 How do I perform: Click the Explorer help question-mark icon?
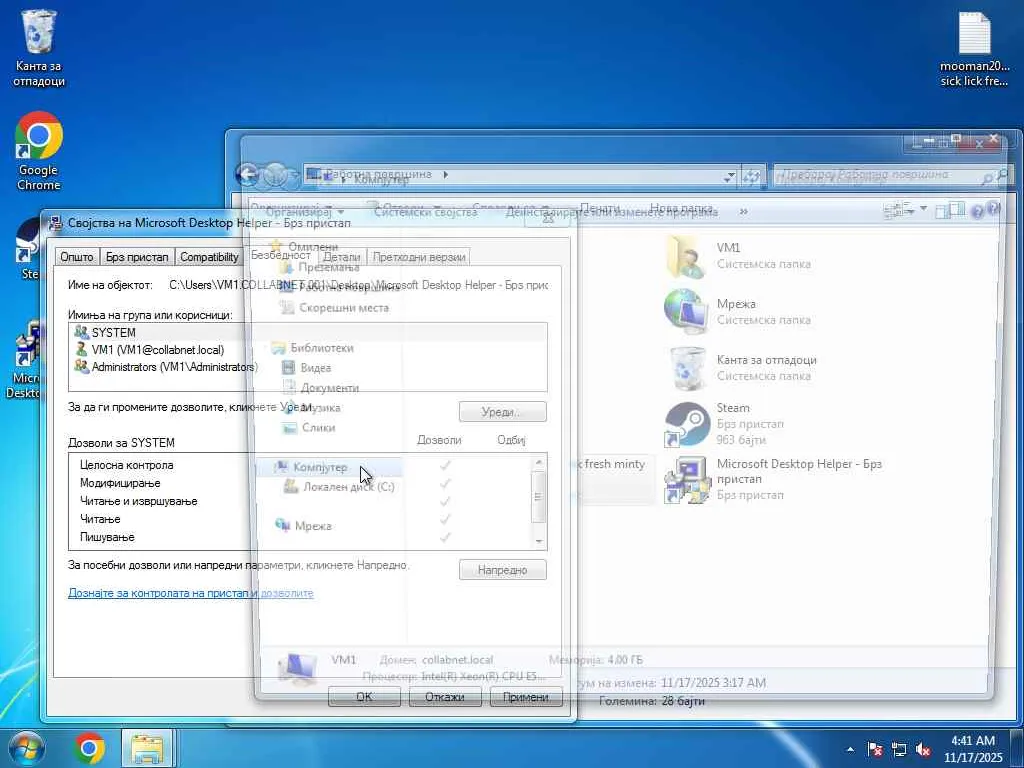point(977,212)
